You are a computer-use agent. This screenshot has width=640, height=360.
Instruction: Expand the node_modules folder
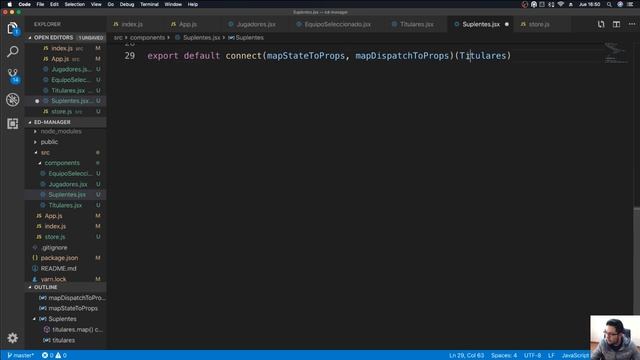36,131
